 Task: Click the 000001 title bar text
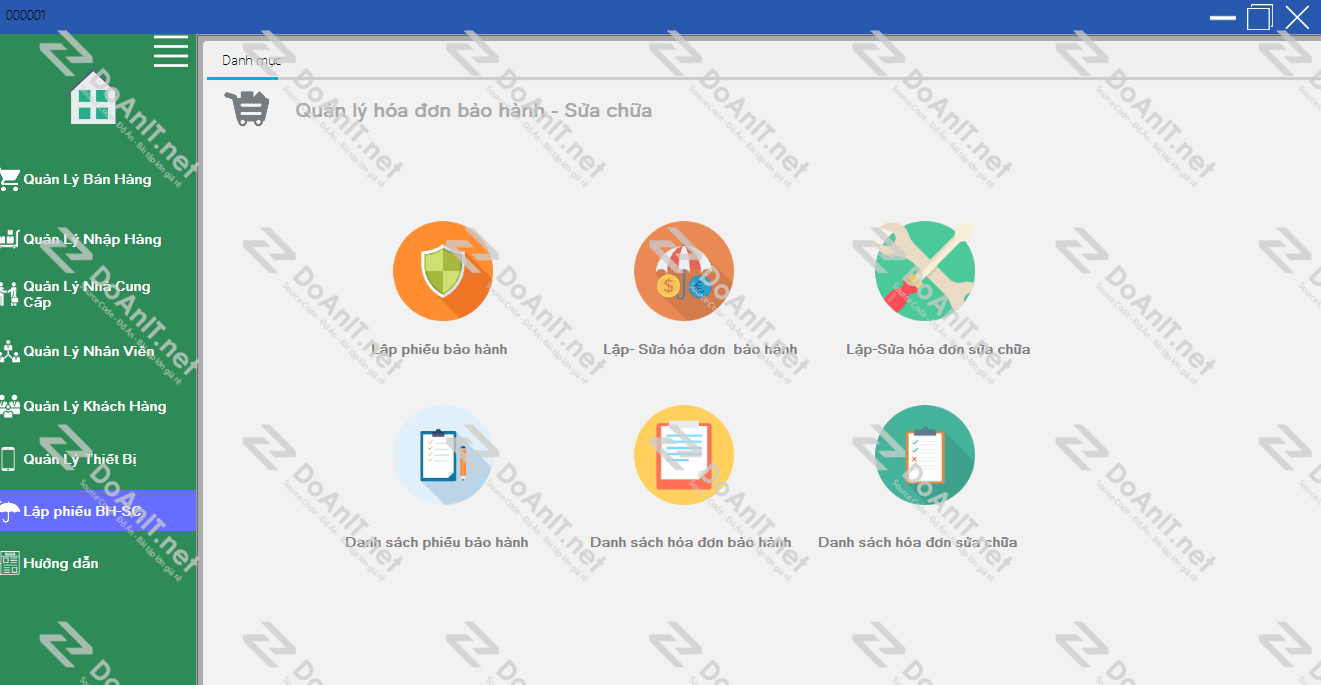click(x=26, y=15)
